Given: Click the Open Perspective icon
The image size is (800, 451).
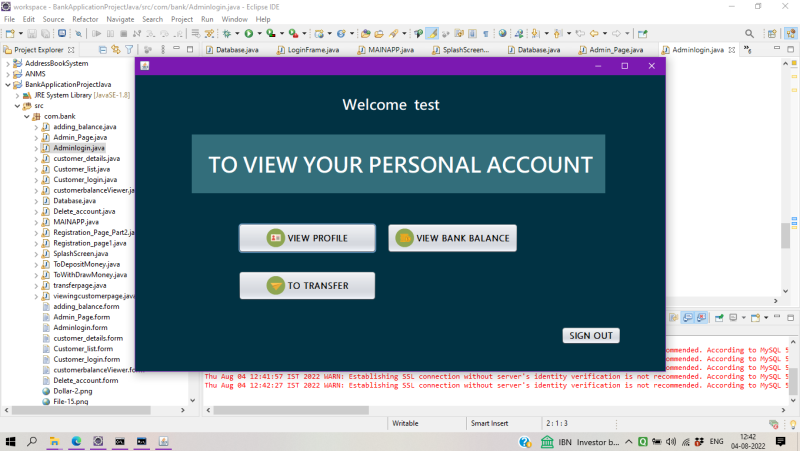Looking at the screenshot, I should tap(772, 34).
